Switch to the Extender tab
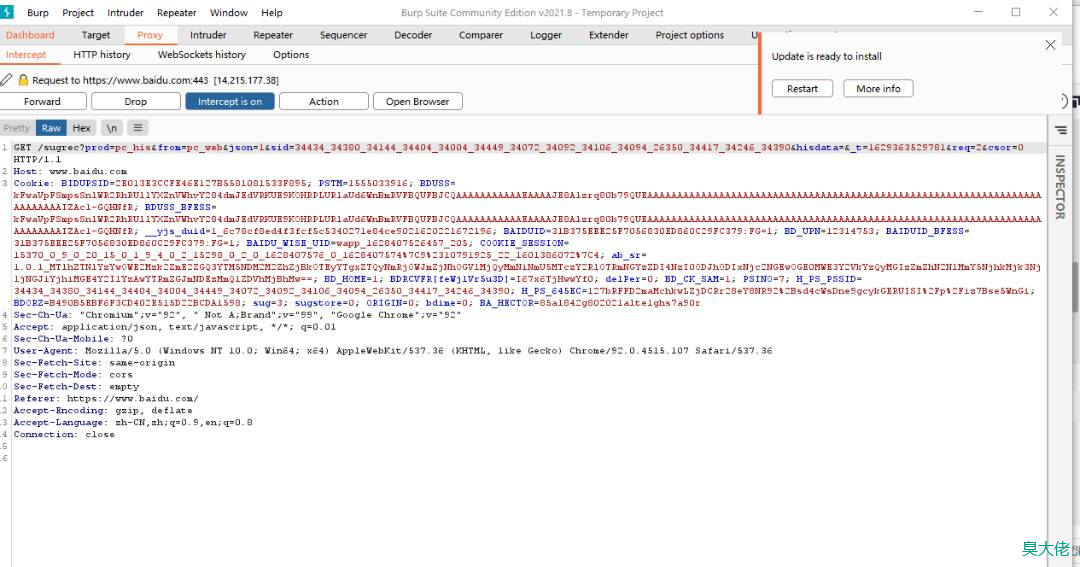 [608, 35]
